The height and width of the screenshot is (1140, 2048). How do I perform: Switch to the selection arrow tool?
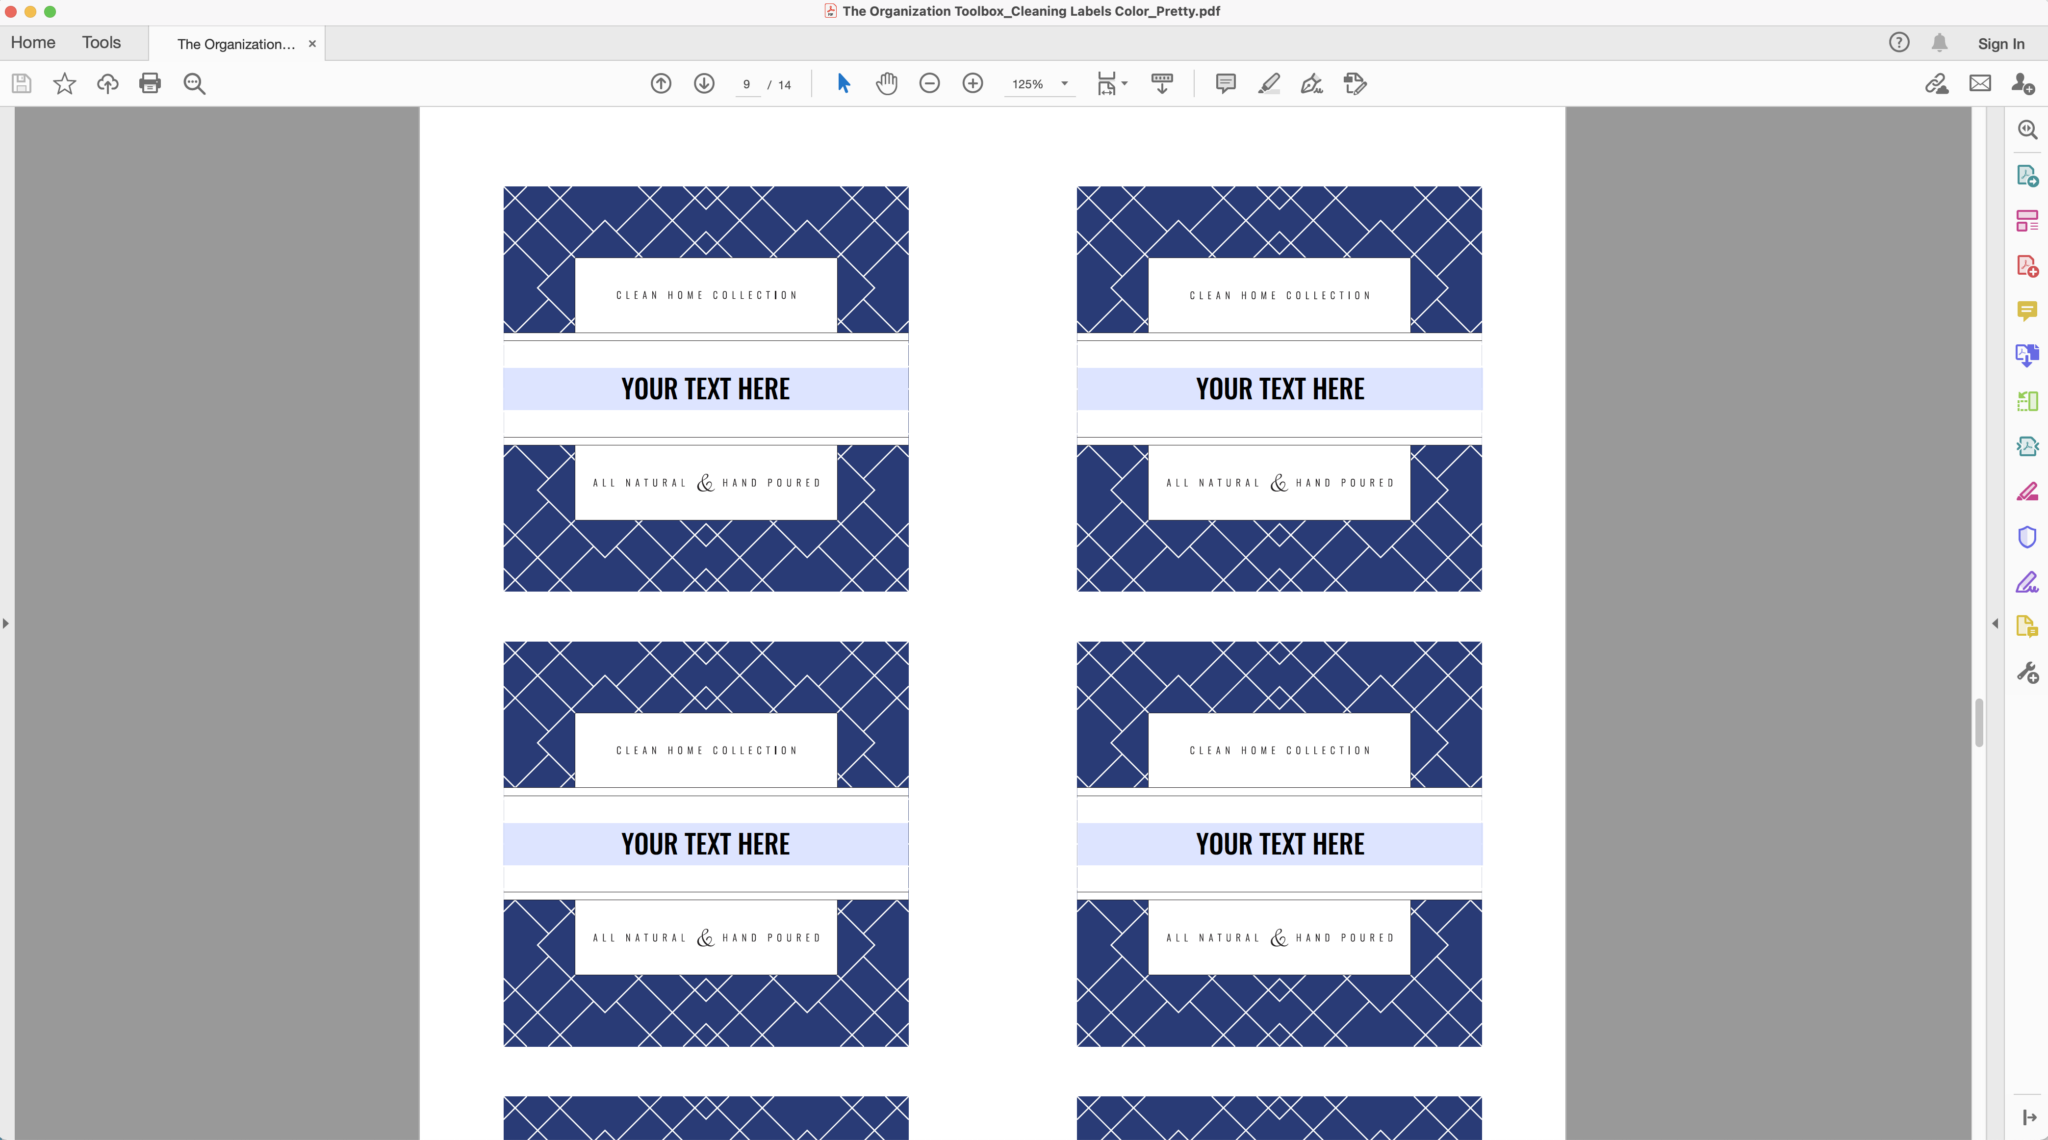coord(842,83)
